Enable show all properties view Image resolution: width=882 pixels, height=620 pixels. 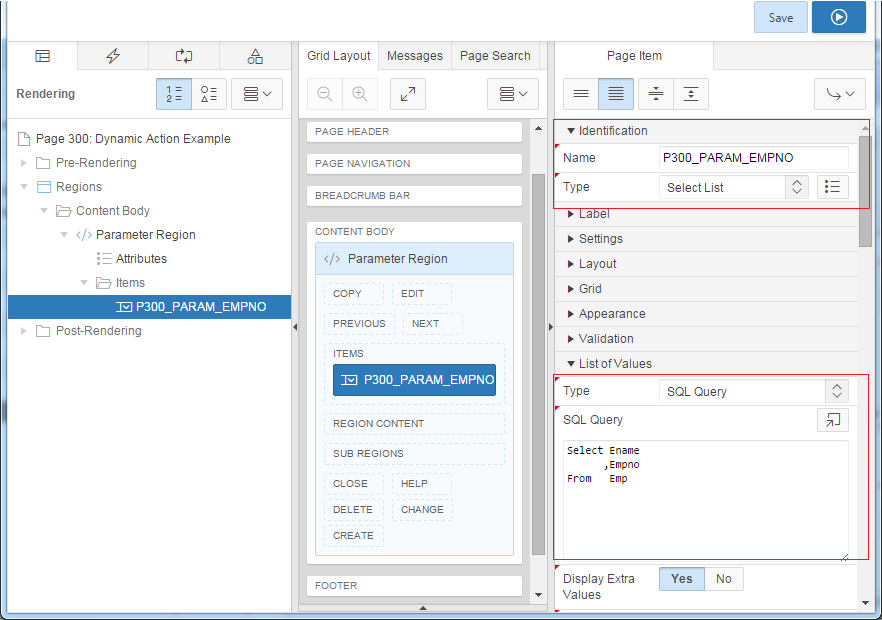coord(616,93)
